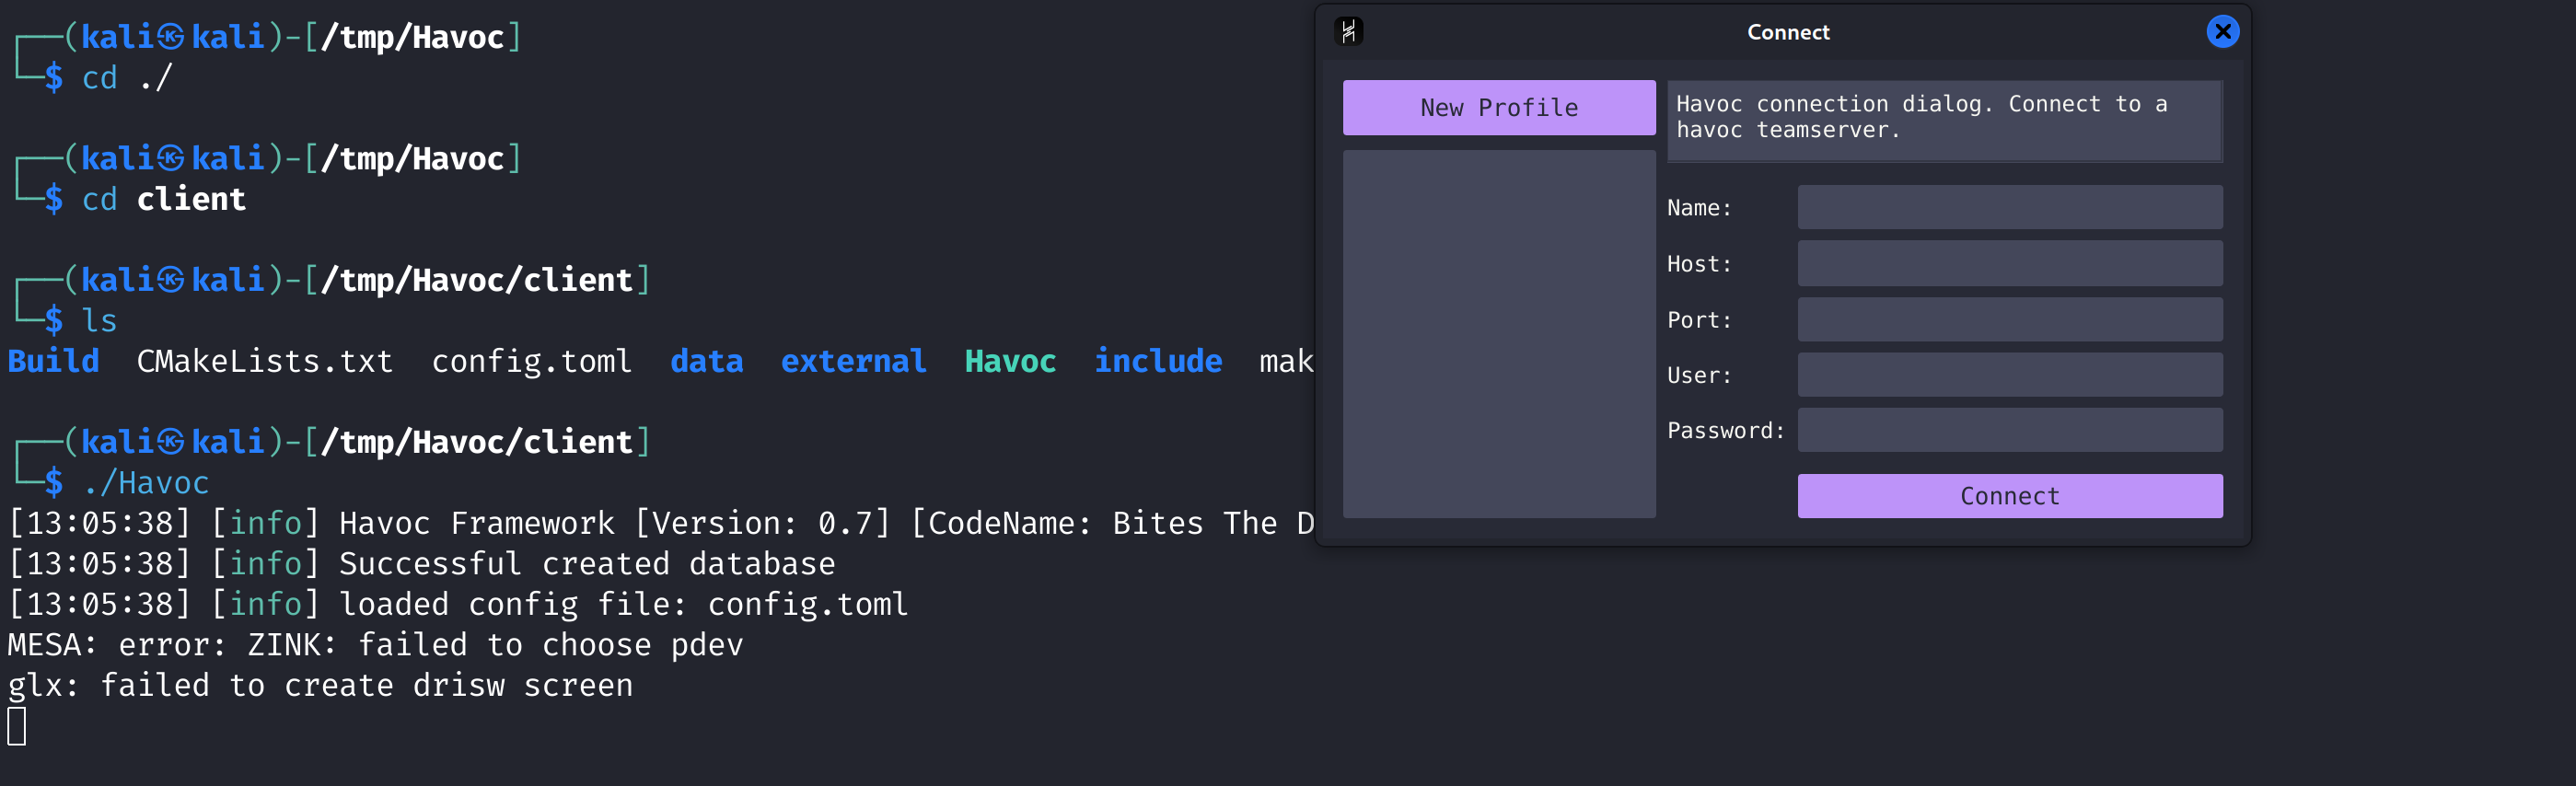Click the Build directory in terminal output
Viewport: 2576px width, 786px height.
coord(53,361)
